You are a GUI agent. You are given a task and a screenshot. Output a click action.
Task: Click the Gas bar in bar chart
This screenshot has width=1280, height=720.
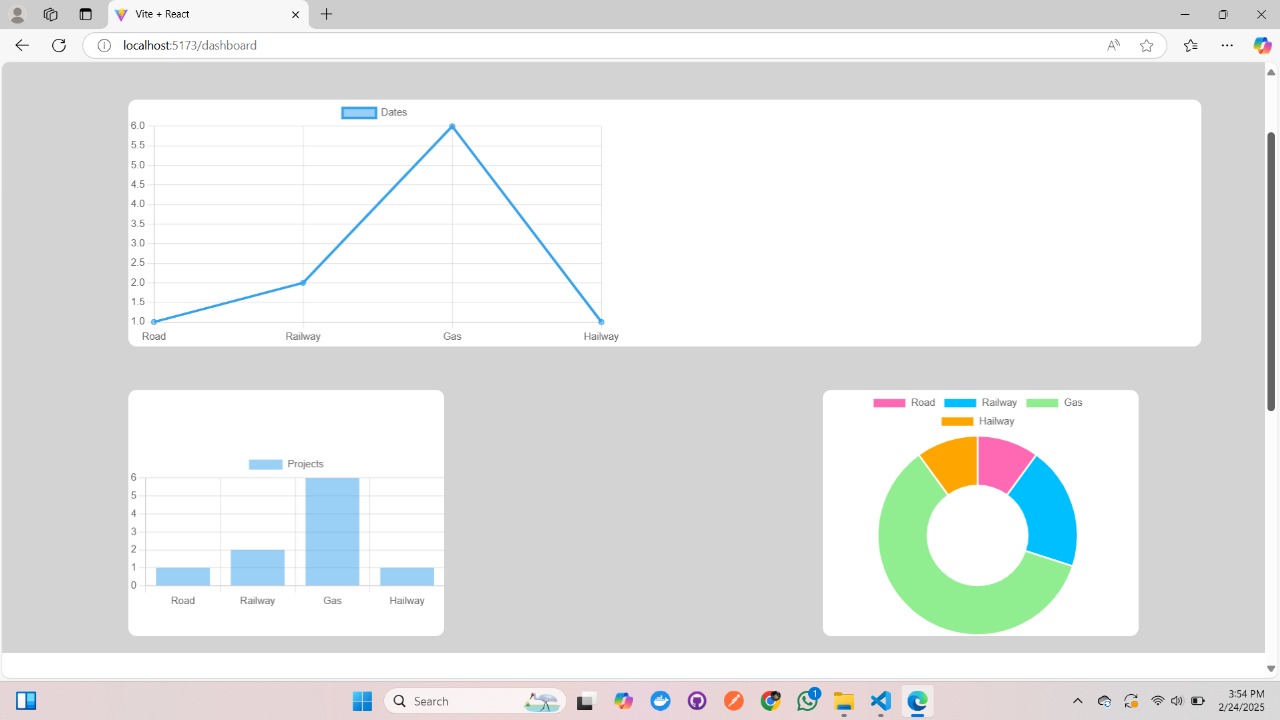pos(332,532)
